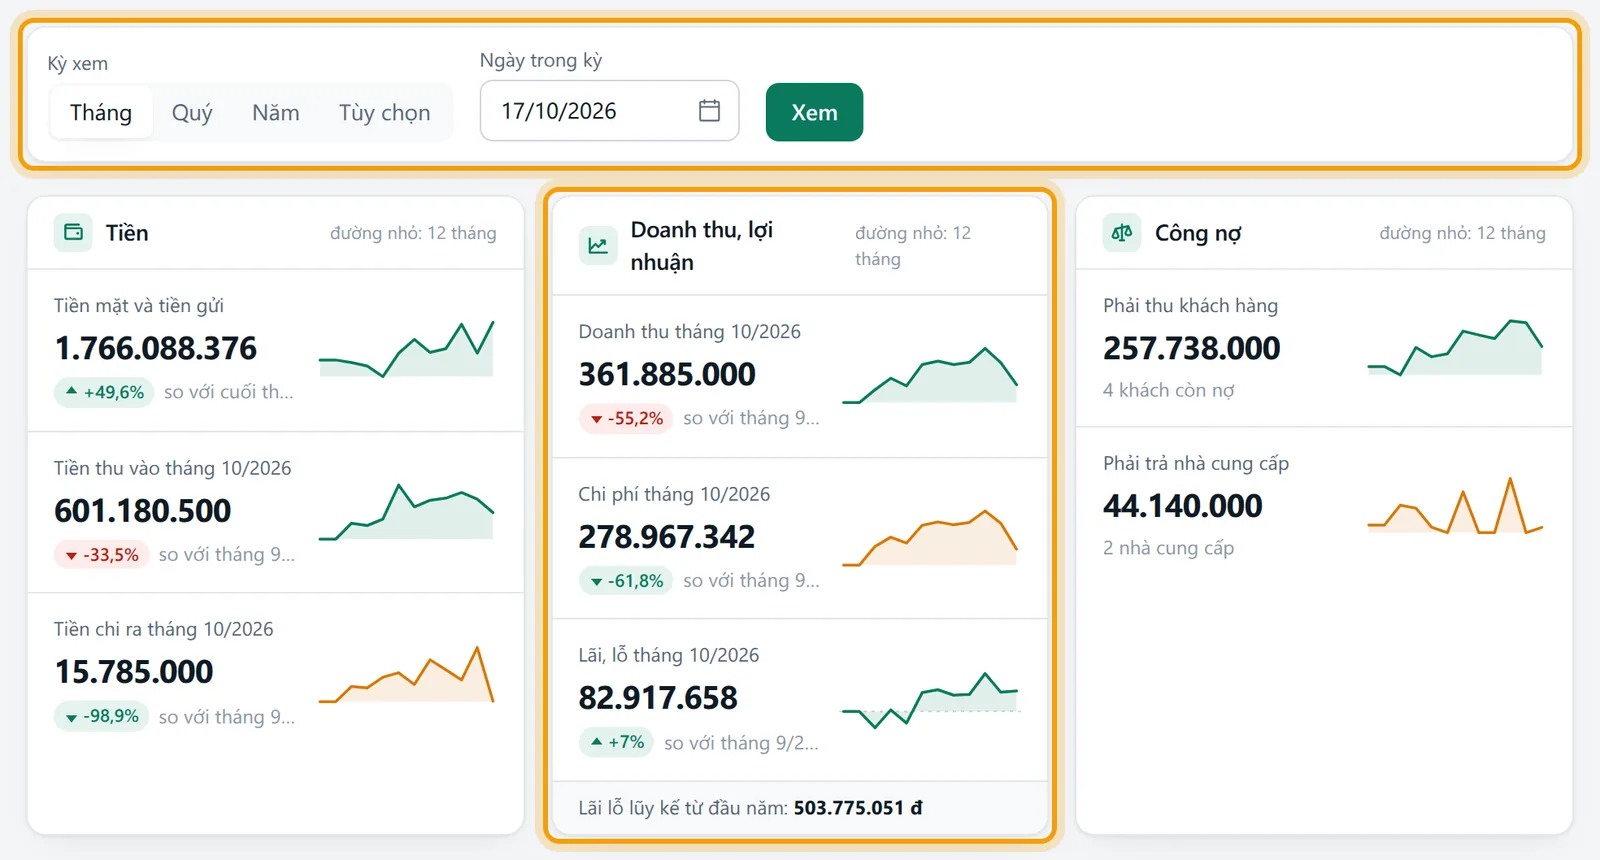Open the Lãi, lỗ tháng 10/2026 sparkline

click(x=930, y=700)
